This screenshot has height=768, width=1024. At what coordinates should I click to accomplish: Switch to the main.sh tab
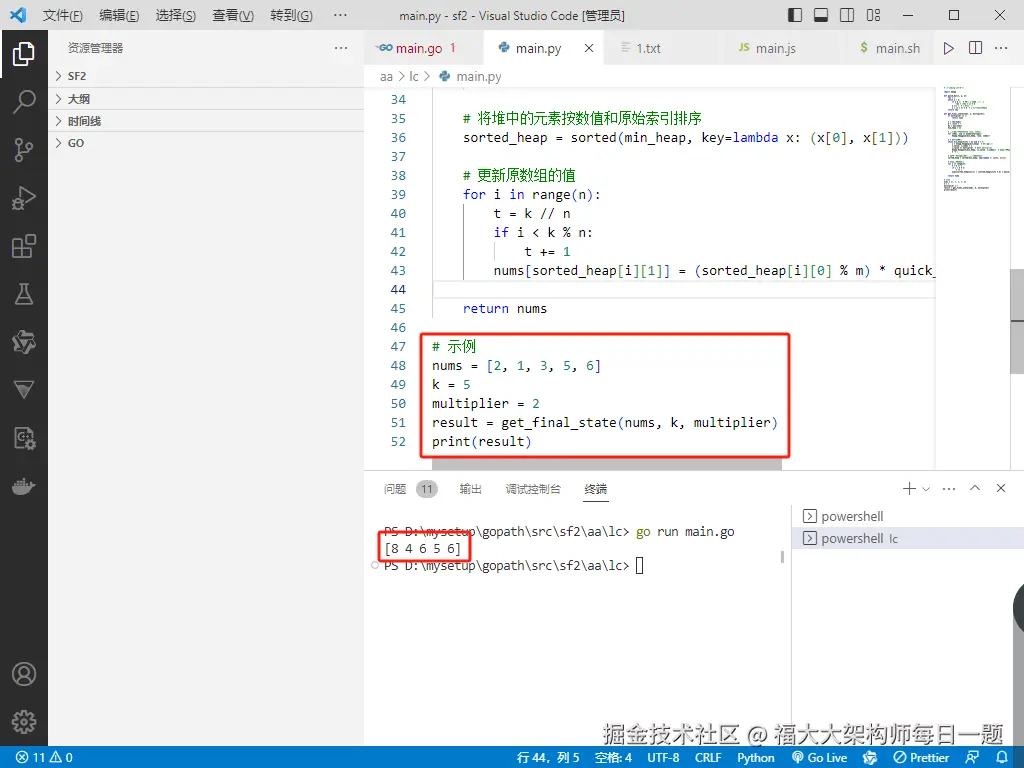[x=891, y=48]
